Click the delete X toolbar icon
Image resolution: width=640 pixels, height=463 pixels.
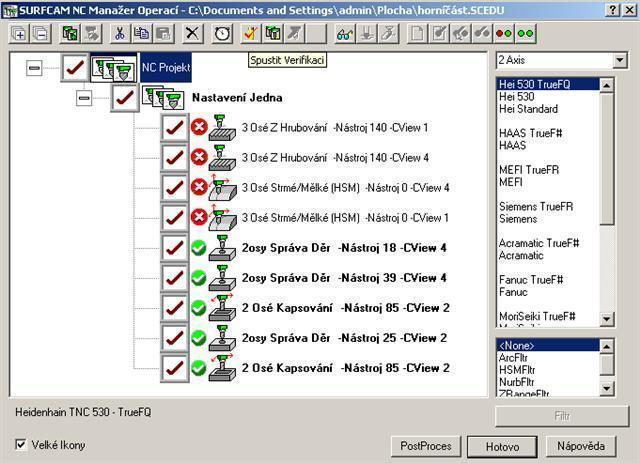coord(192,33)
